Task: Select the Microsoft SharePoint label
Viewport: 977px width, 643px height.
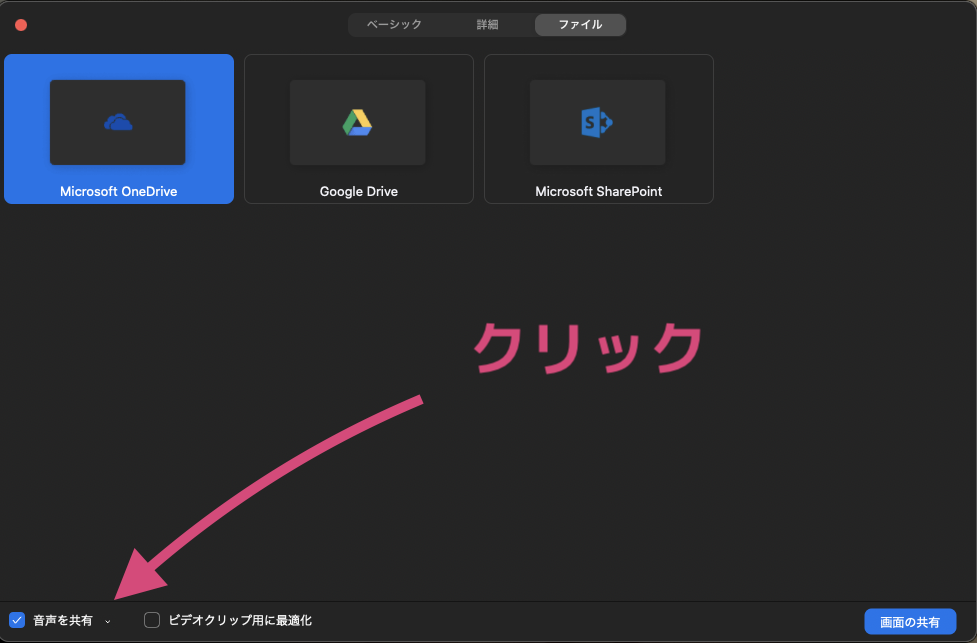Action: point(599,191)
